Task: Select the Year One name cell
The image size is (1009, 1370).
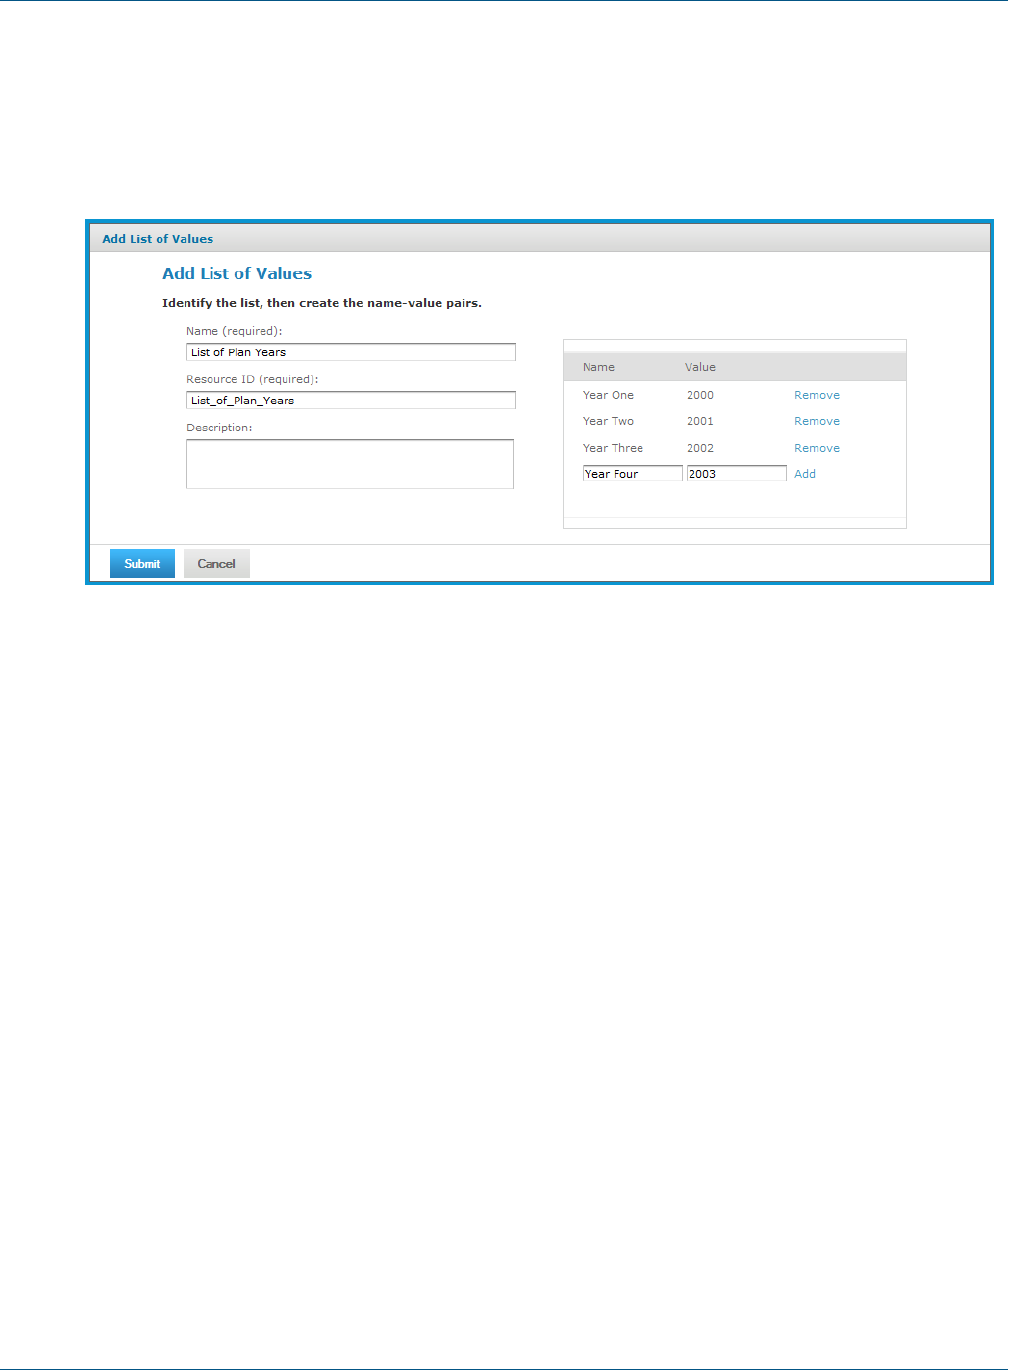Action: [608, 395]
